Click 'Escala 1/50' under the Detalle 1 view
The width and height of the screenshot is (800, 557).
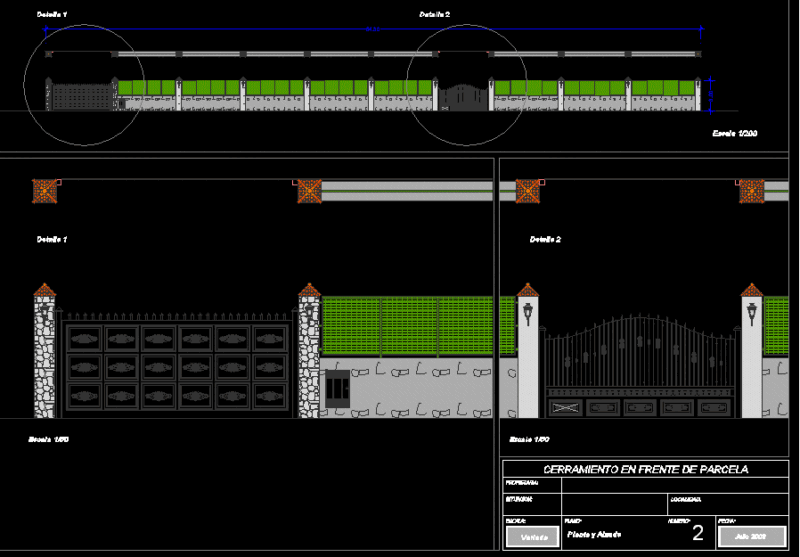coord(48,439)
